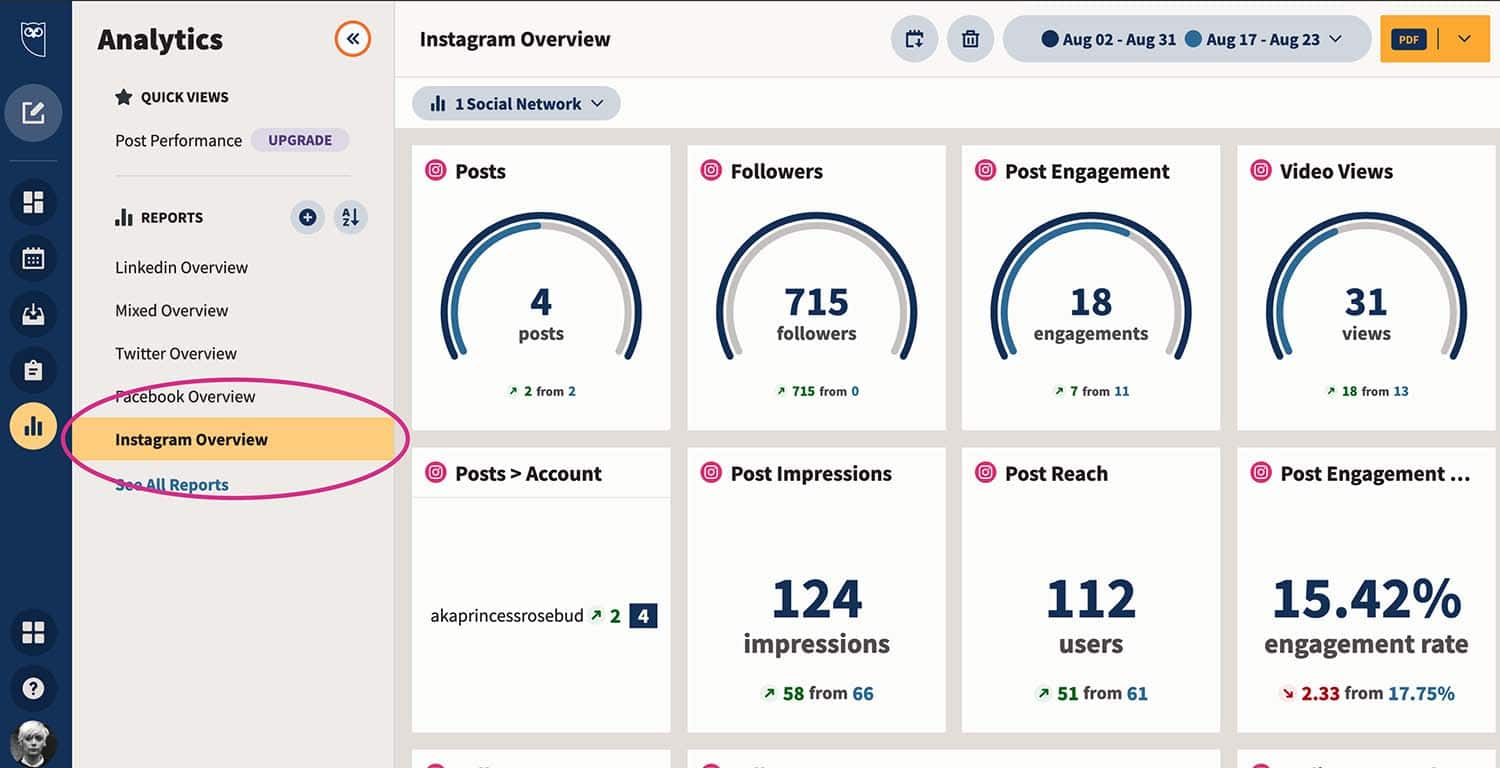Open the 1 Social Network dropdown
This screenshot has height=768, width=1500.
[x=516, y=103]
